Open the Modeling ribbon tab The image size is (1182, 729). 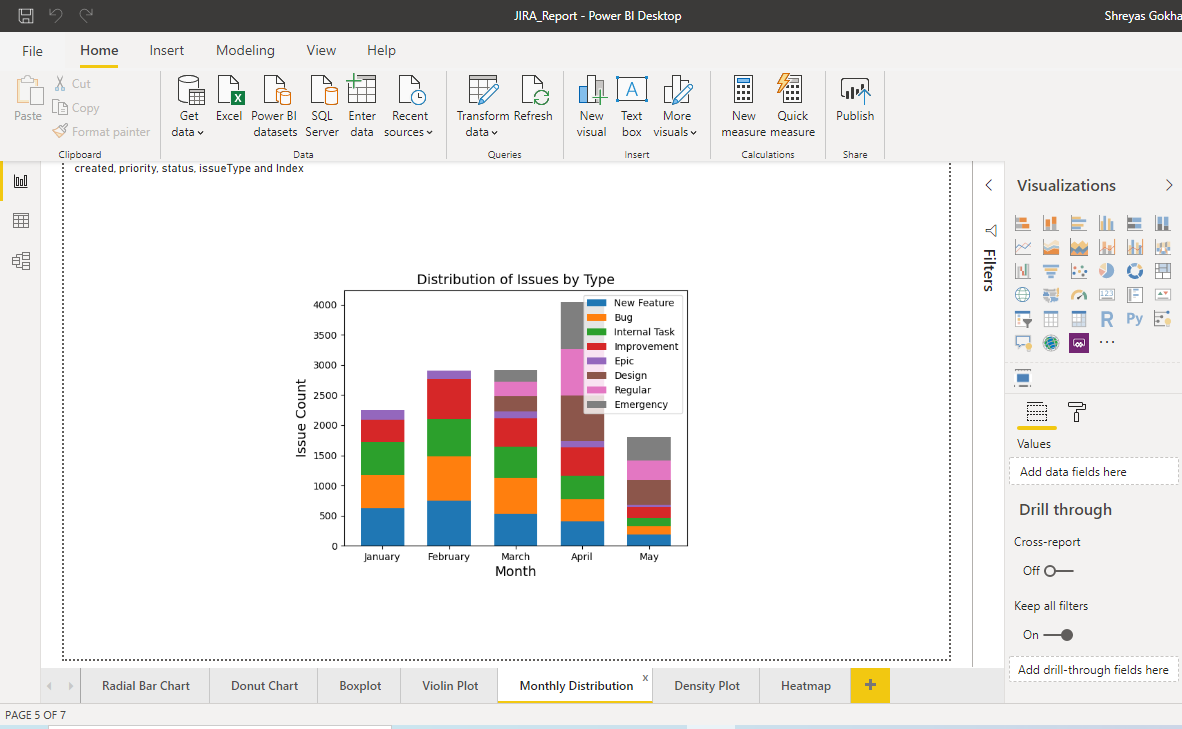245,50
